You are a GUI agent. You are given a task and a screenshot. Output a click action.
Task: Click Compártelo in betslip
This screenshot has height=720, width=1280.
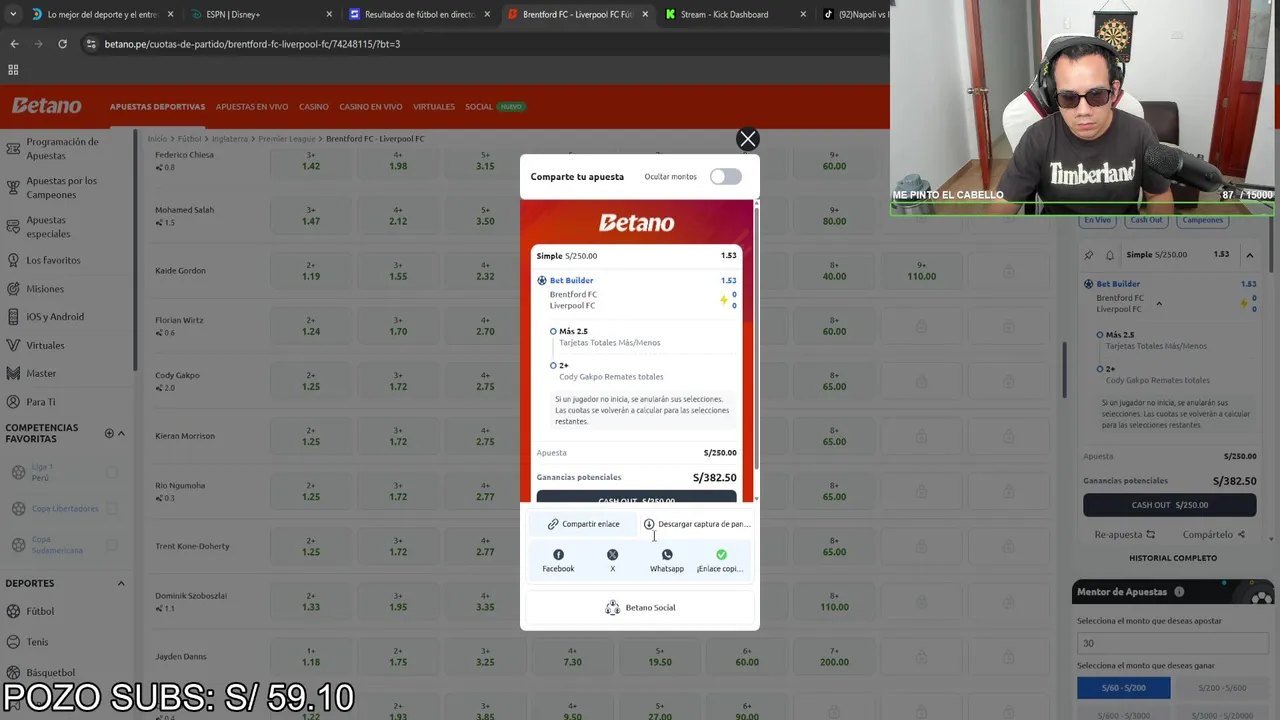click(x=1213, y=535)
